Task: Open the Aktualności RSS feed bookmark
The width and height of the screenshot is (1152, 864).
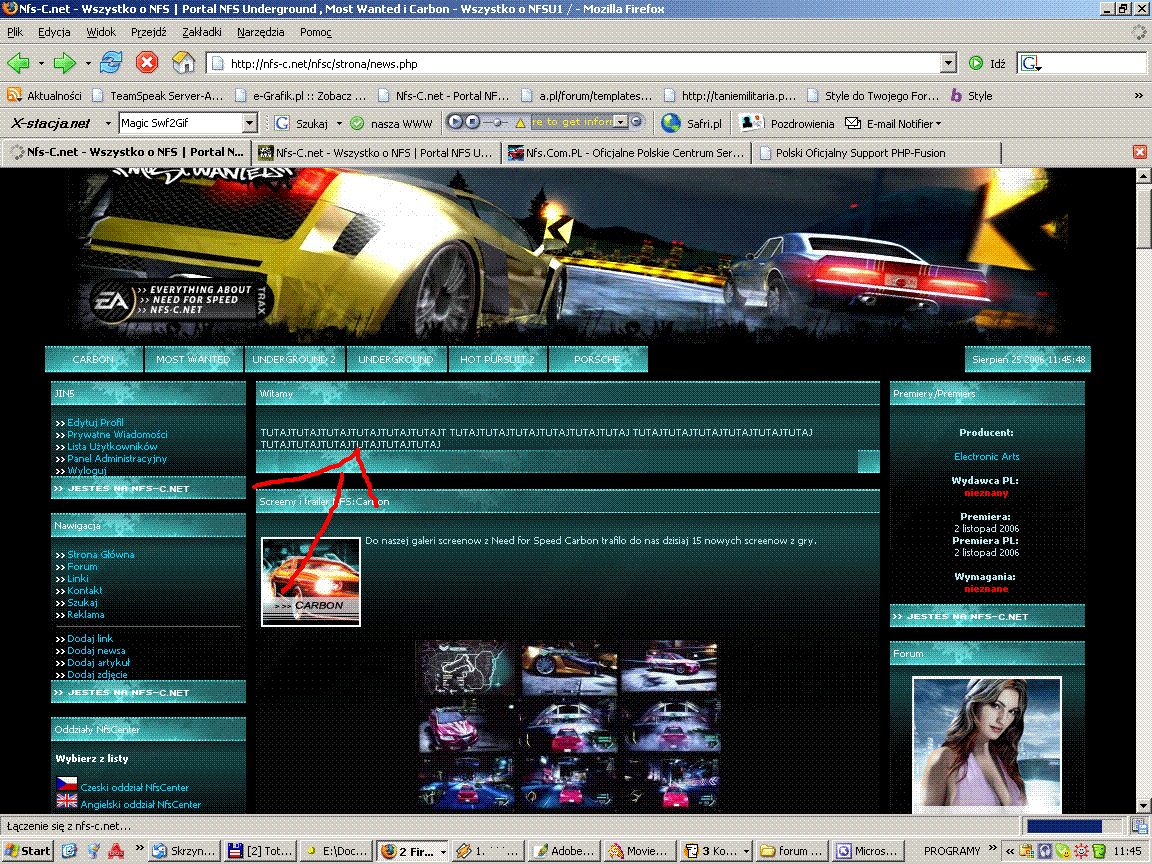Action: click(x=44, y=96)
